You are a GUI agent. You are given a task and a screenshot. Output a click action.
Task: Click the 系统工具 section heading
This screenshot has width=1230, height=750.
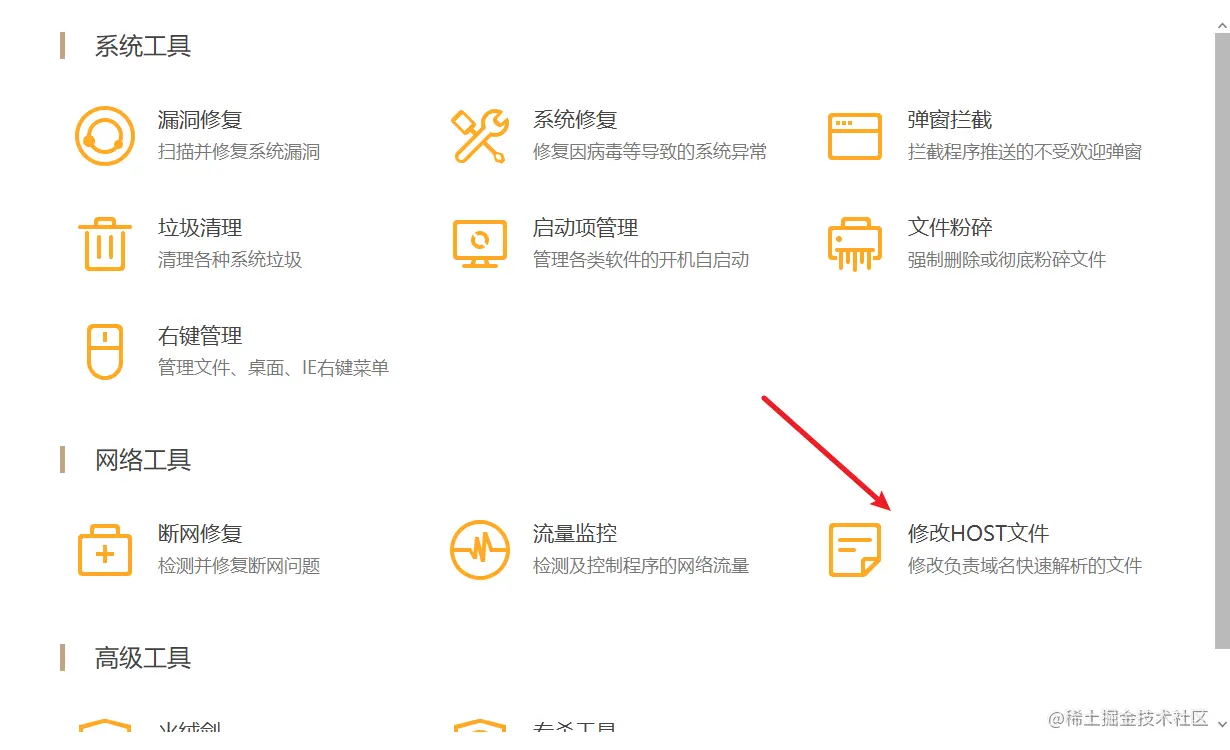coord(143,46)
